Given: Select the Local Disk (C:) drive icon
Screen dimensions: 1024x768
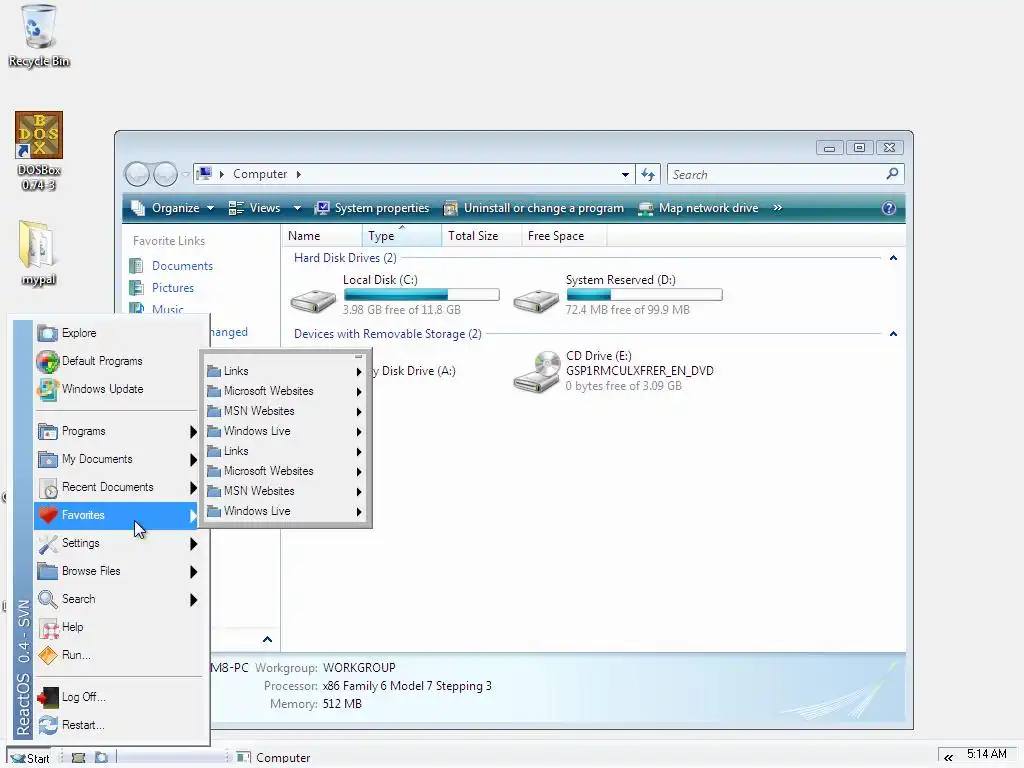Looking at the screenshot, I should (313, 300).
